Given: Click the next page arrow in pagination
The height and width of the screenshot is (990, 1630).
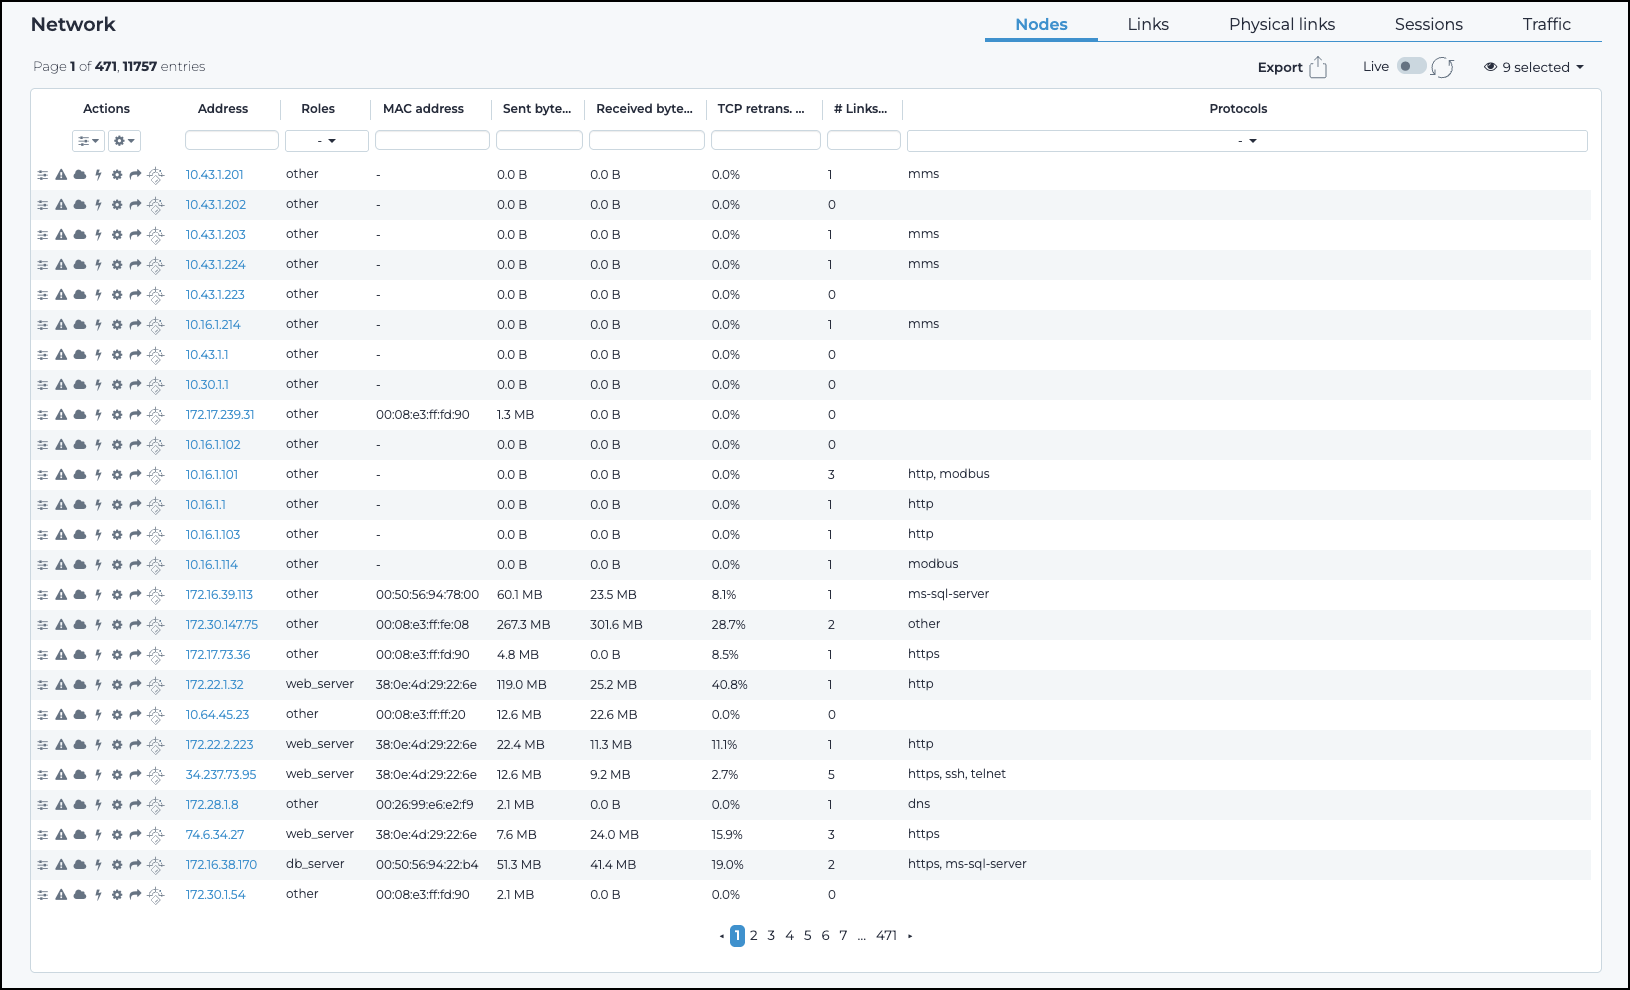Looking at the screenshot, I should (x=910, y=936).
